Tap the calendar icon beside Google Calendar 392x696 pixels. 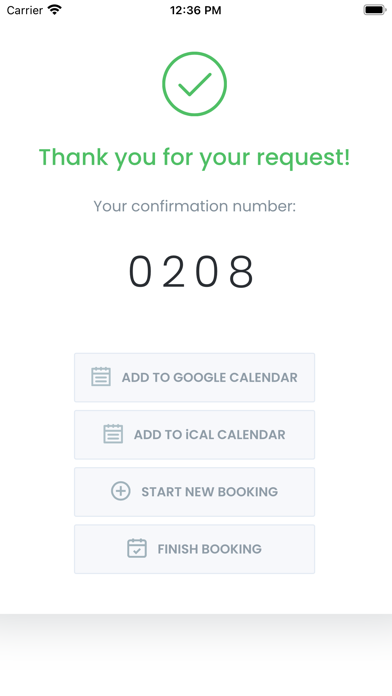pos(101,377)
